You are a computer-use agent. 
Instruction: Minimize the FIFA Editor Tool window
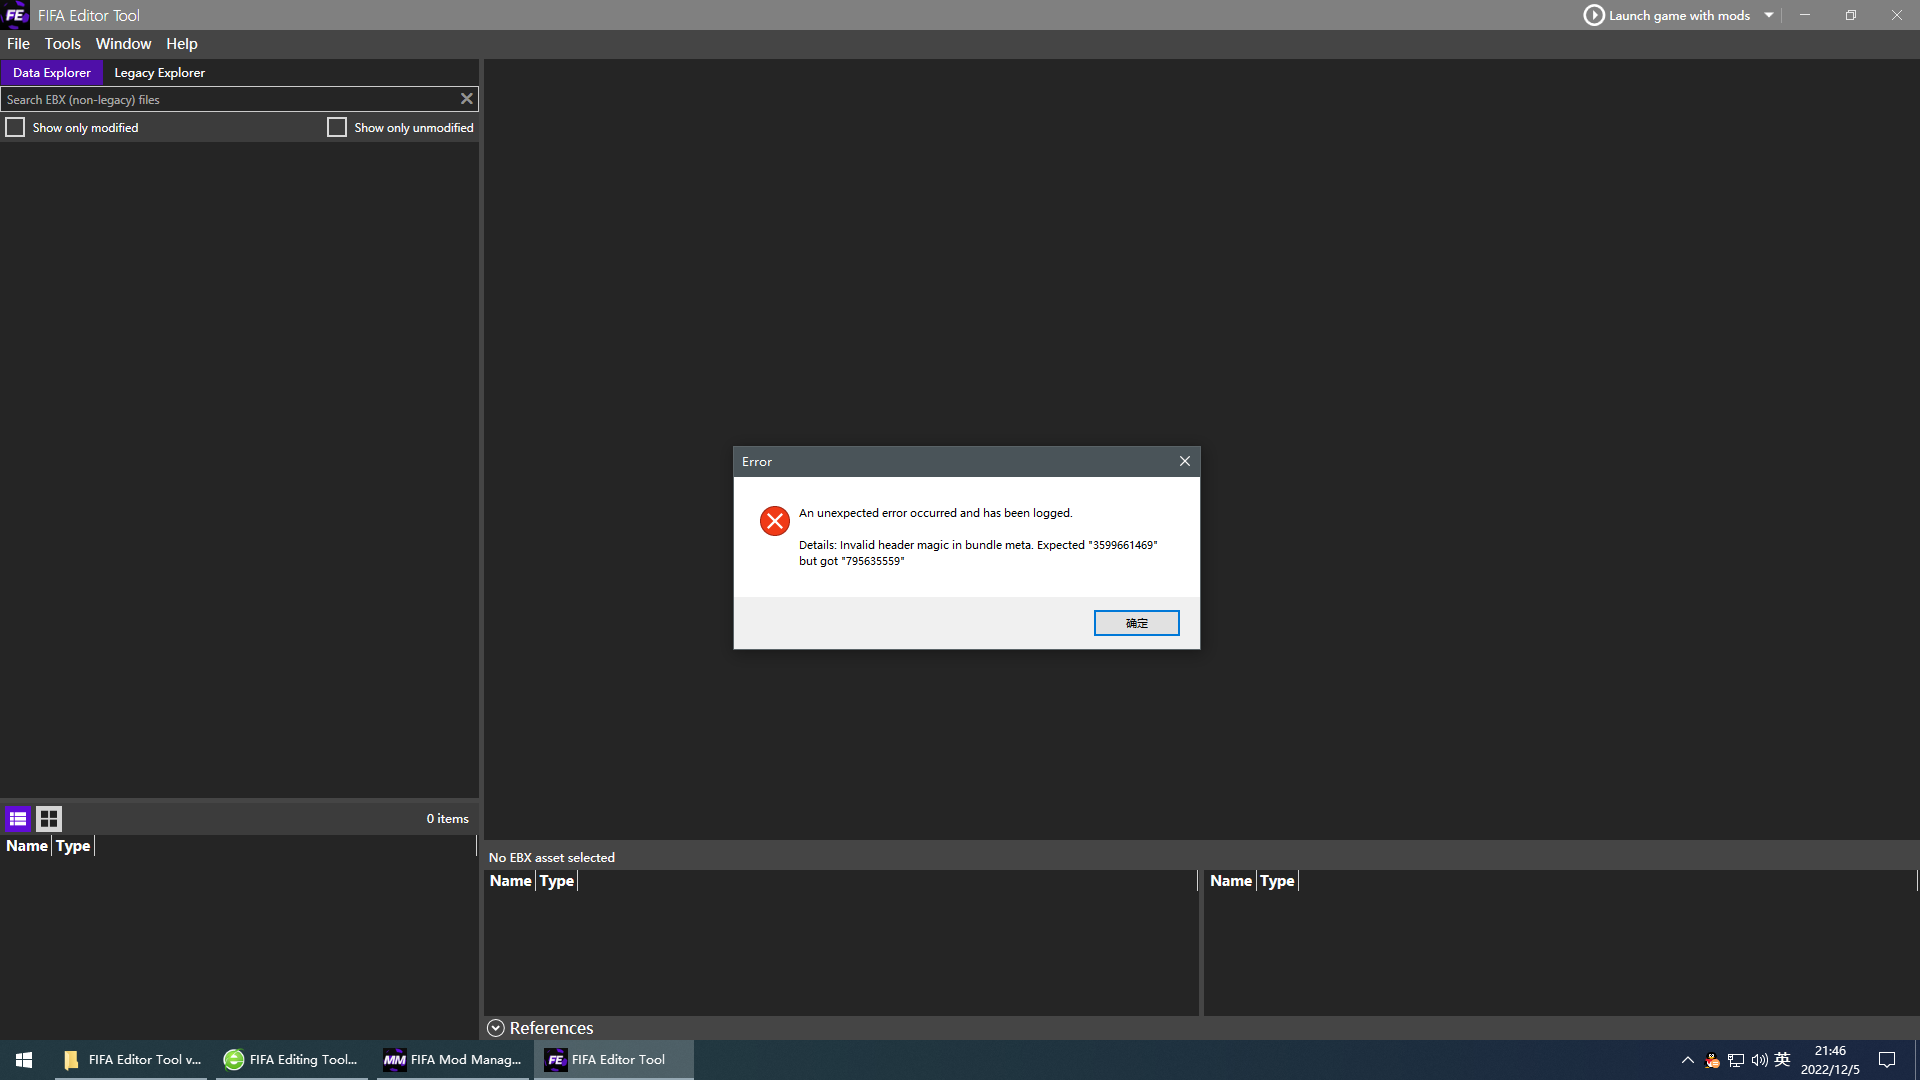[1805, 15]
